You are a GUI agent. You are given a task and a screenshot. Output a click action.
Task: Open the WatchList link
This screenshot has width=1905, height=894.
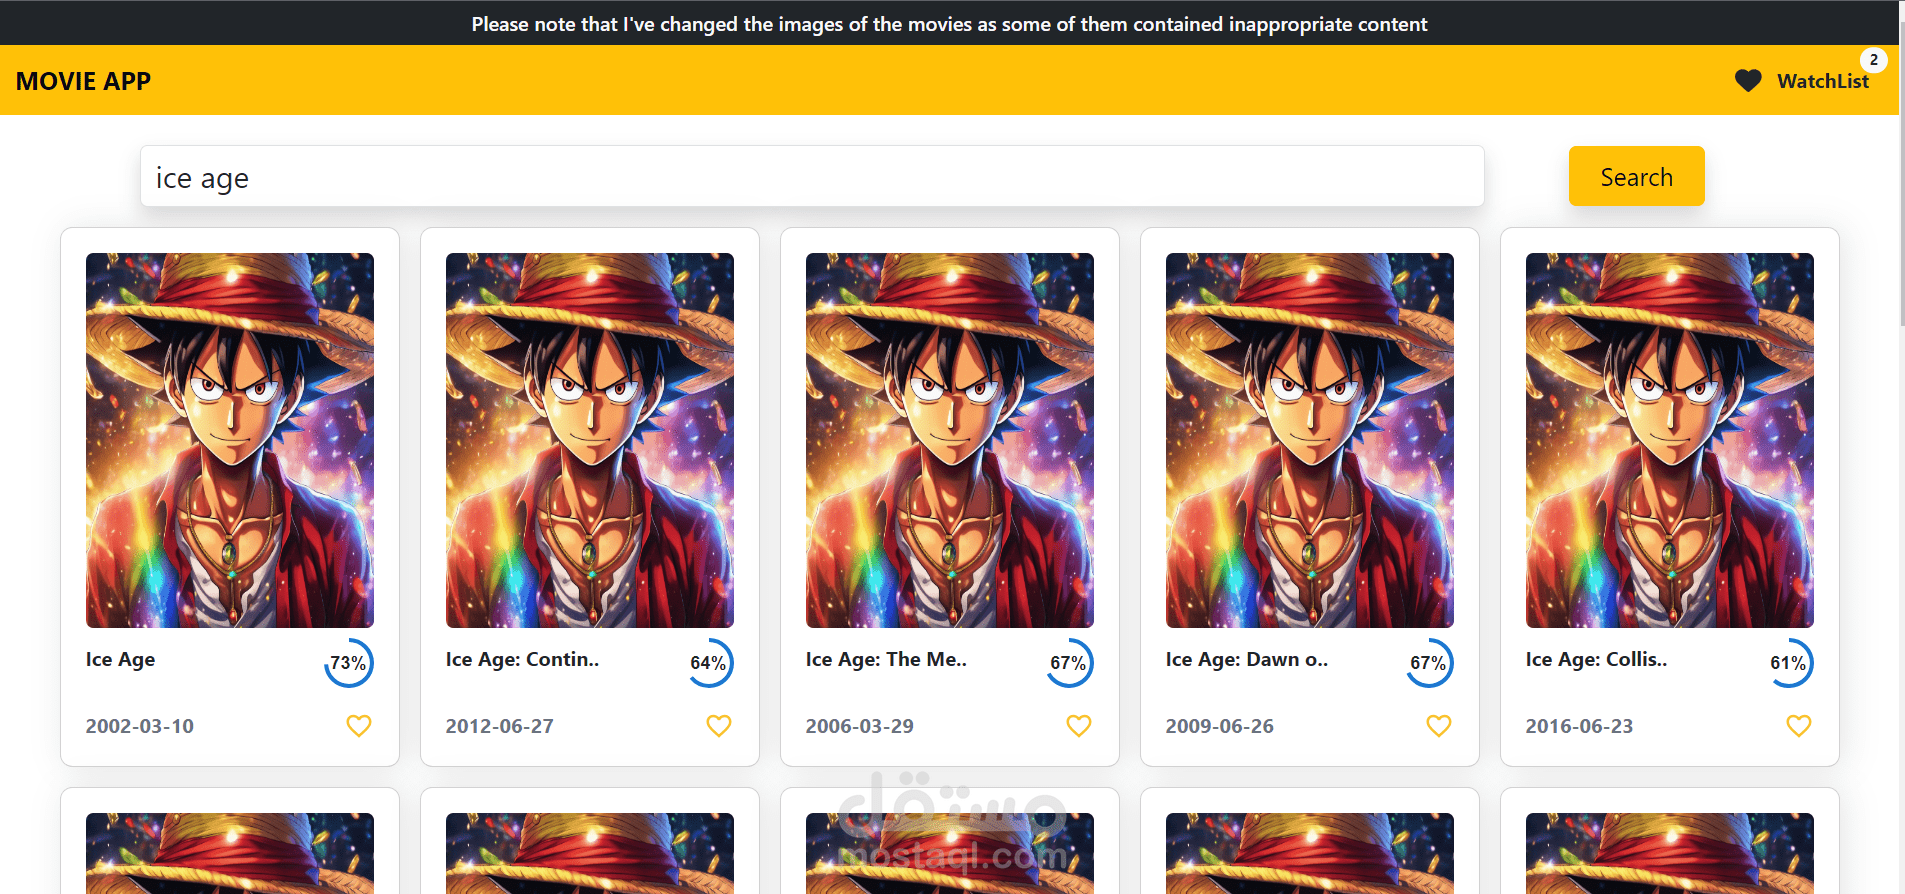1822,81
